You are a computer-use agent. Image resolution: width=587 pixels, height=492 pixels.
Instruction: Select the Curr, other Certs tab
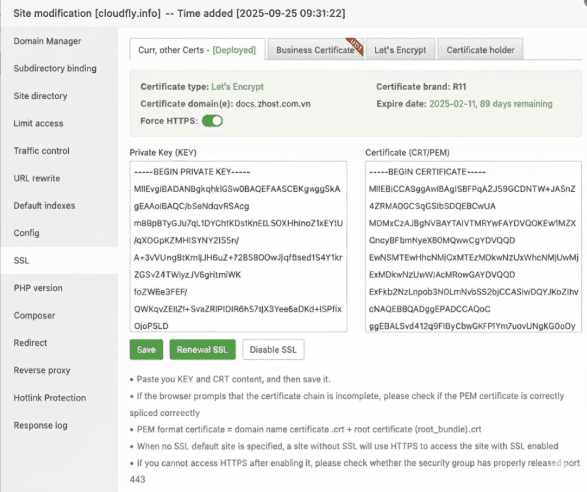[197, 49]
